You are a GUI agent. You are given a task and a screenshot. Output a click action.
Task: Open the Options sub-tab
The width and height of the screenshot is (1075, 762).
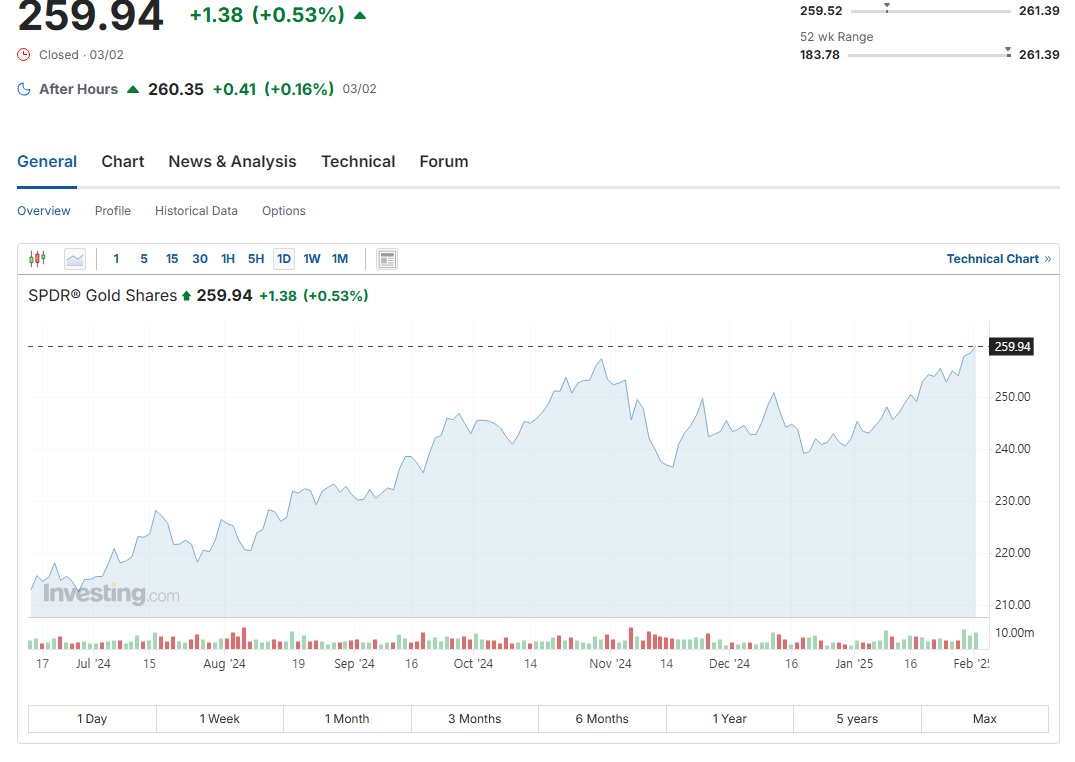284,211
